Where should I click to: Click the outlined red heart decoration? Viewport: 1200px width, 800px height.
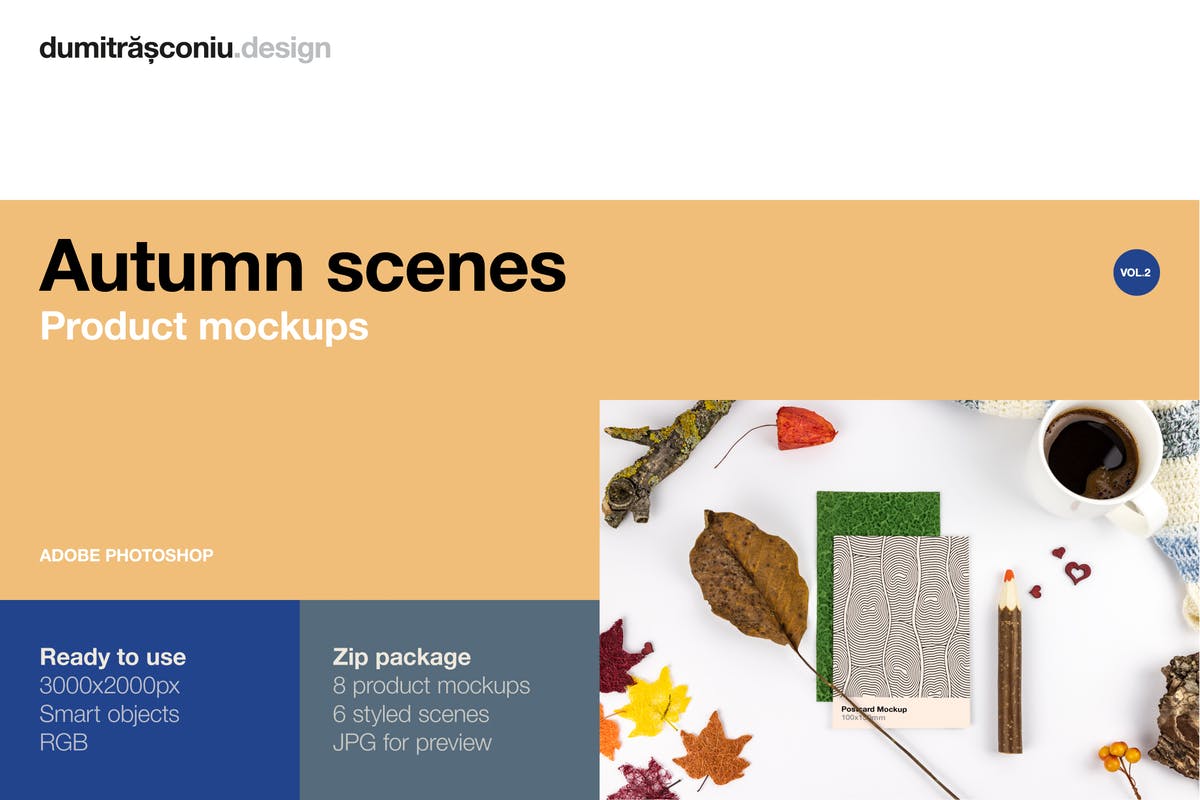click(x=1077, y=573)
